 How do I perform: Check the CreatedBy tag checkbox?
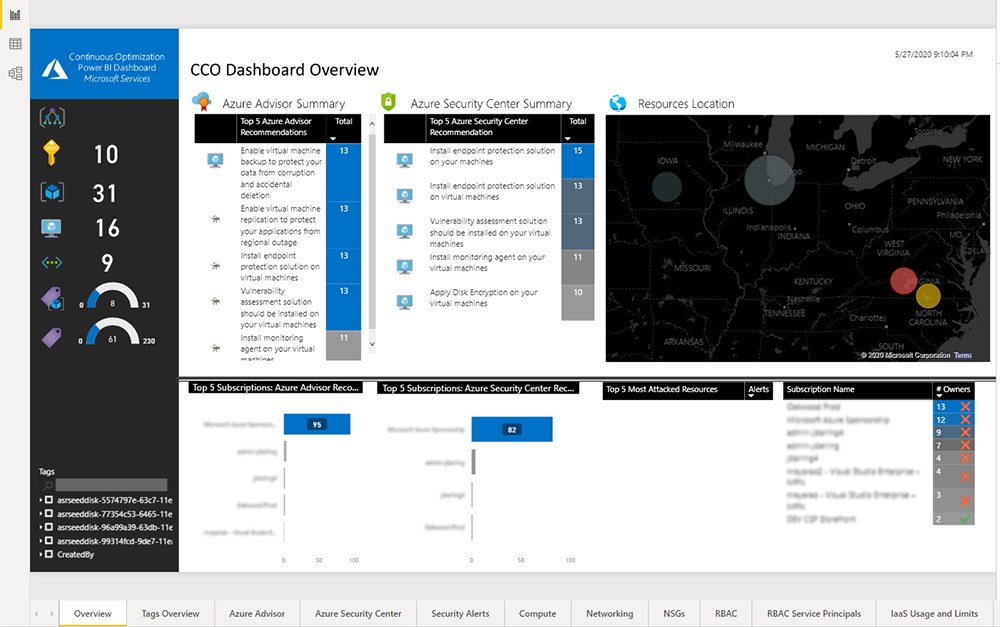tap(49, 554)
